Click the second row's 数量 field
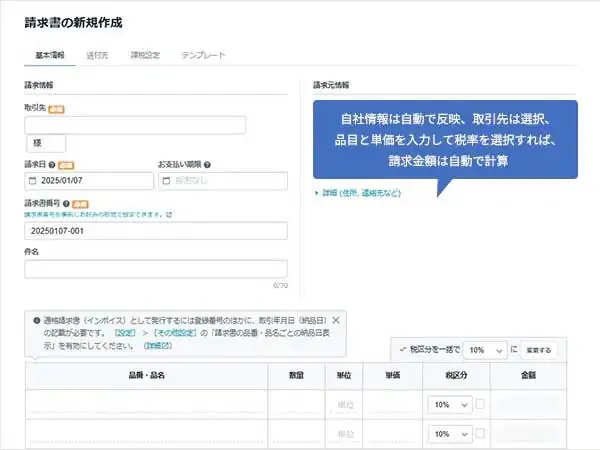600x450 pixels. point(297,434)
